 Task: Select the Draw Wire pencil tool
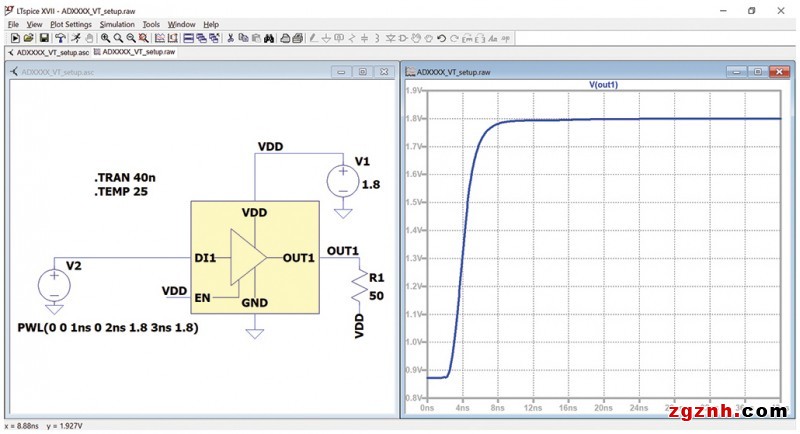[x=314, y=38]
